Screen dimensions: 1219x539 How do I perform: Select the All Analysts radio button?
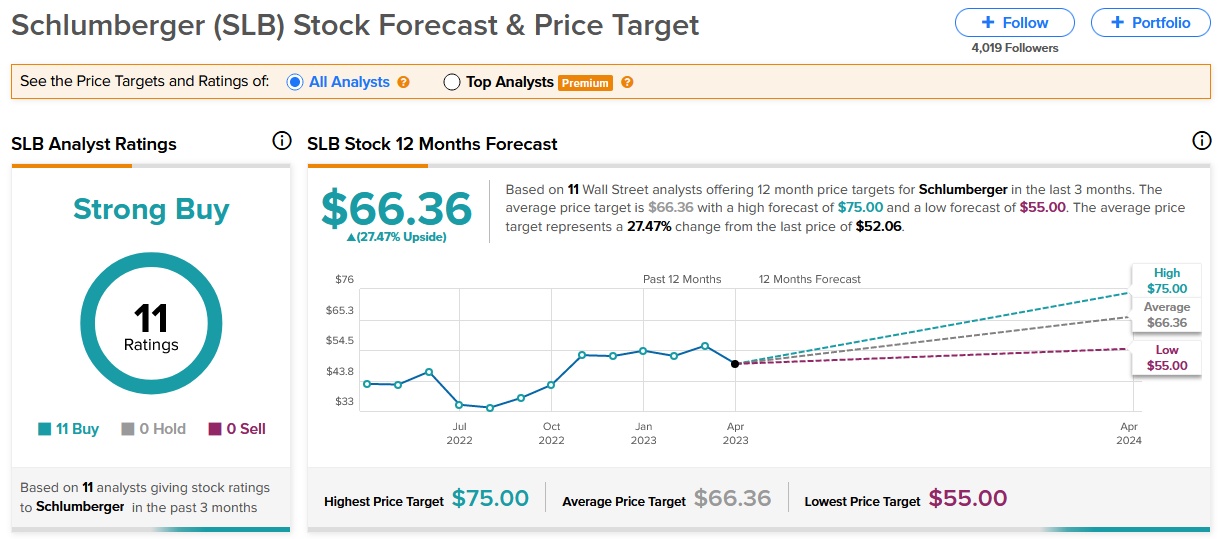point(295,82)
